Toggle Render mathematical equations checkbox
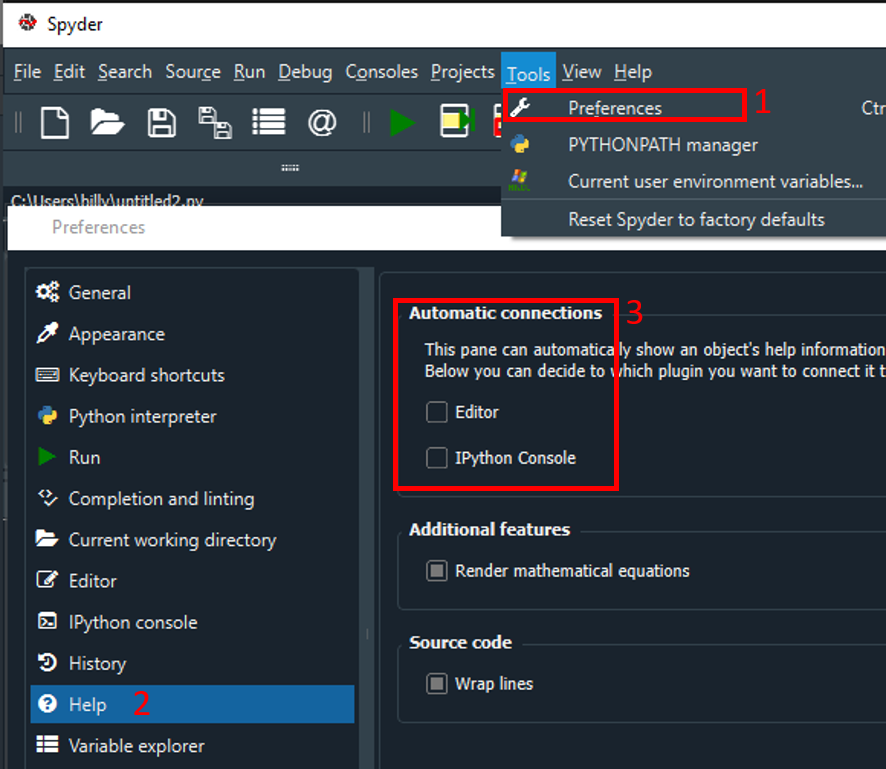 437,571
